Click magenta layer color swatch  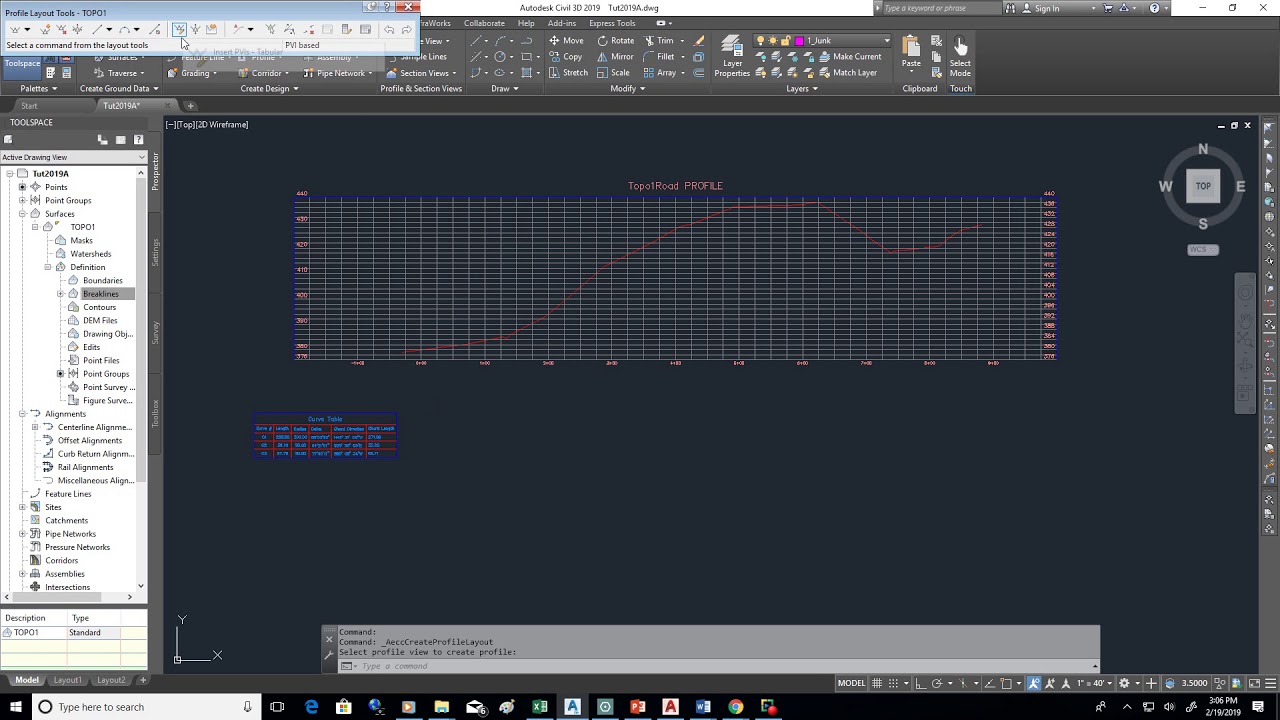[x=799, y=41]
